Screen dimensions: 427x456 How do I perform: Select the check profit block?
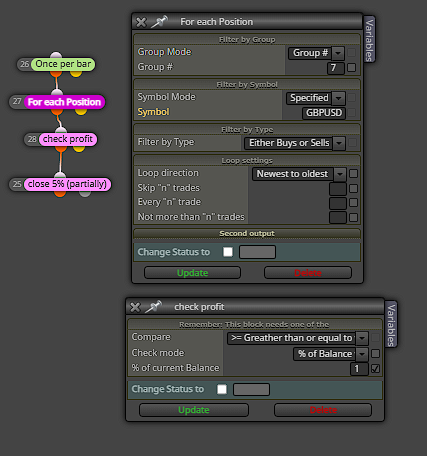coord(68,139)
